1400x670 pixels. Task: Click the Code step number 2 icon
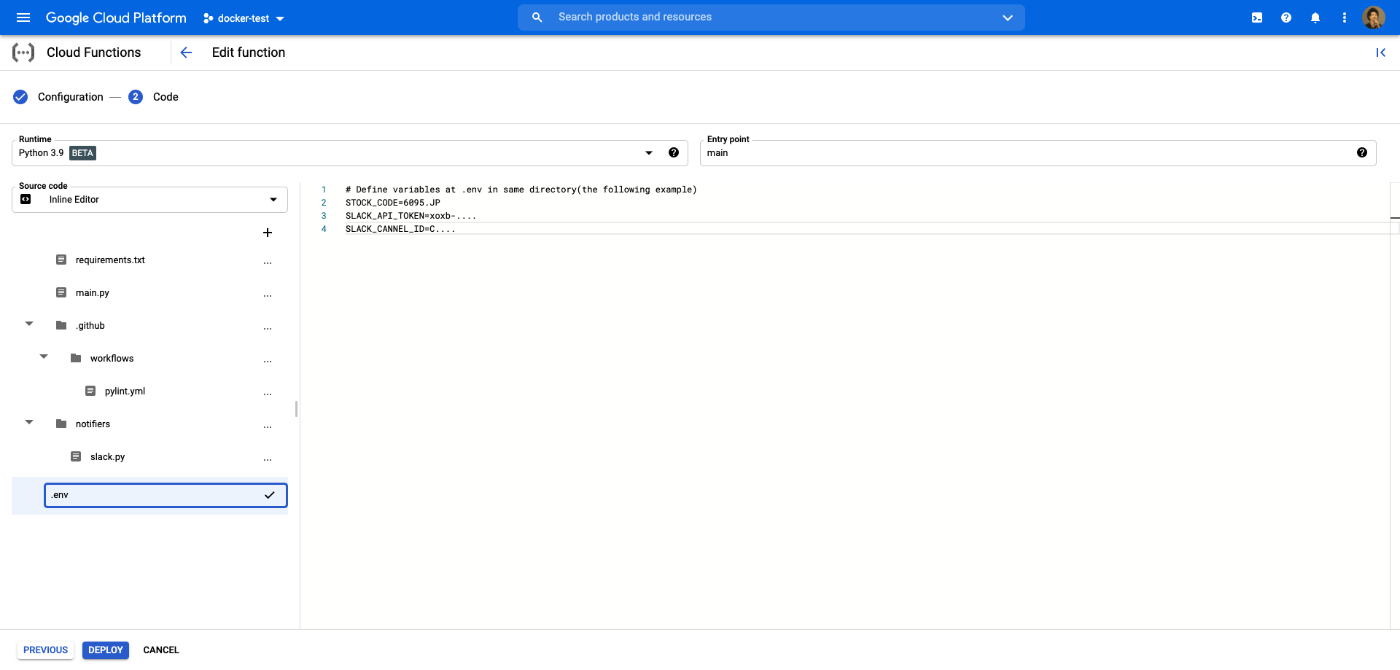click(135, 97)
